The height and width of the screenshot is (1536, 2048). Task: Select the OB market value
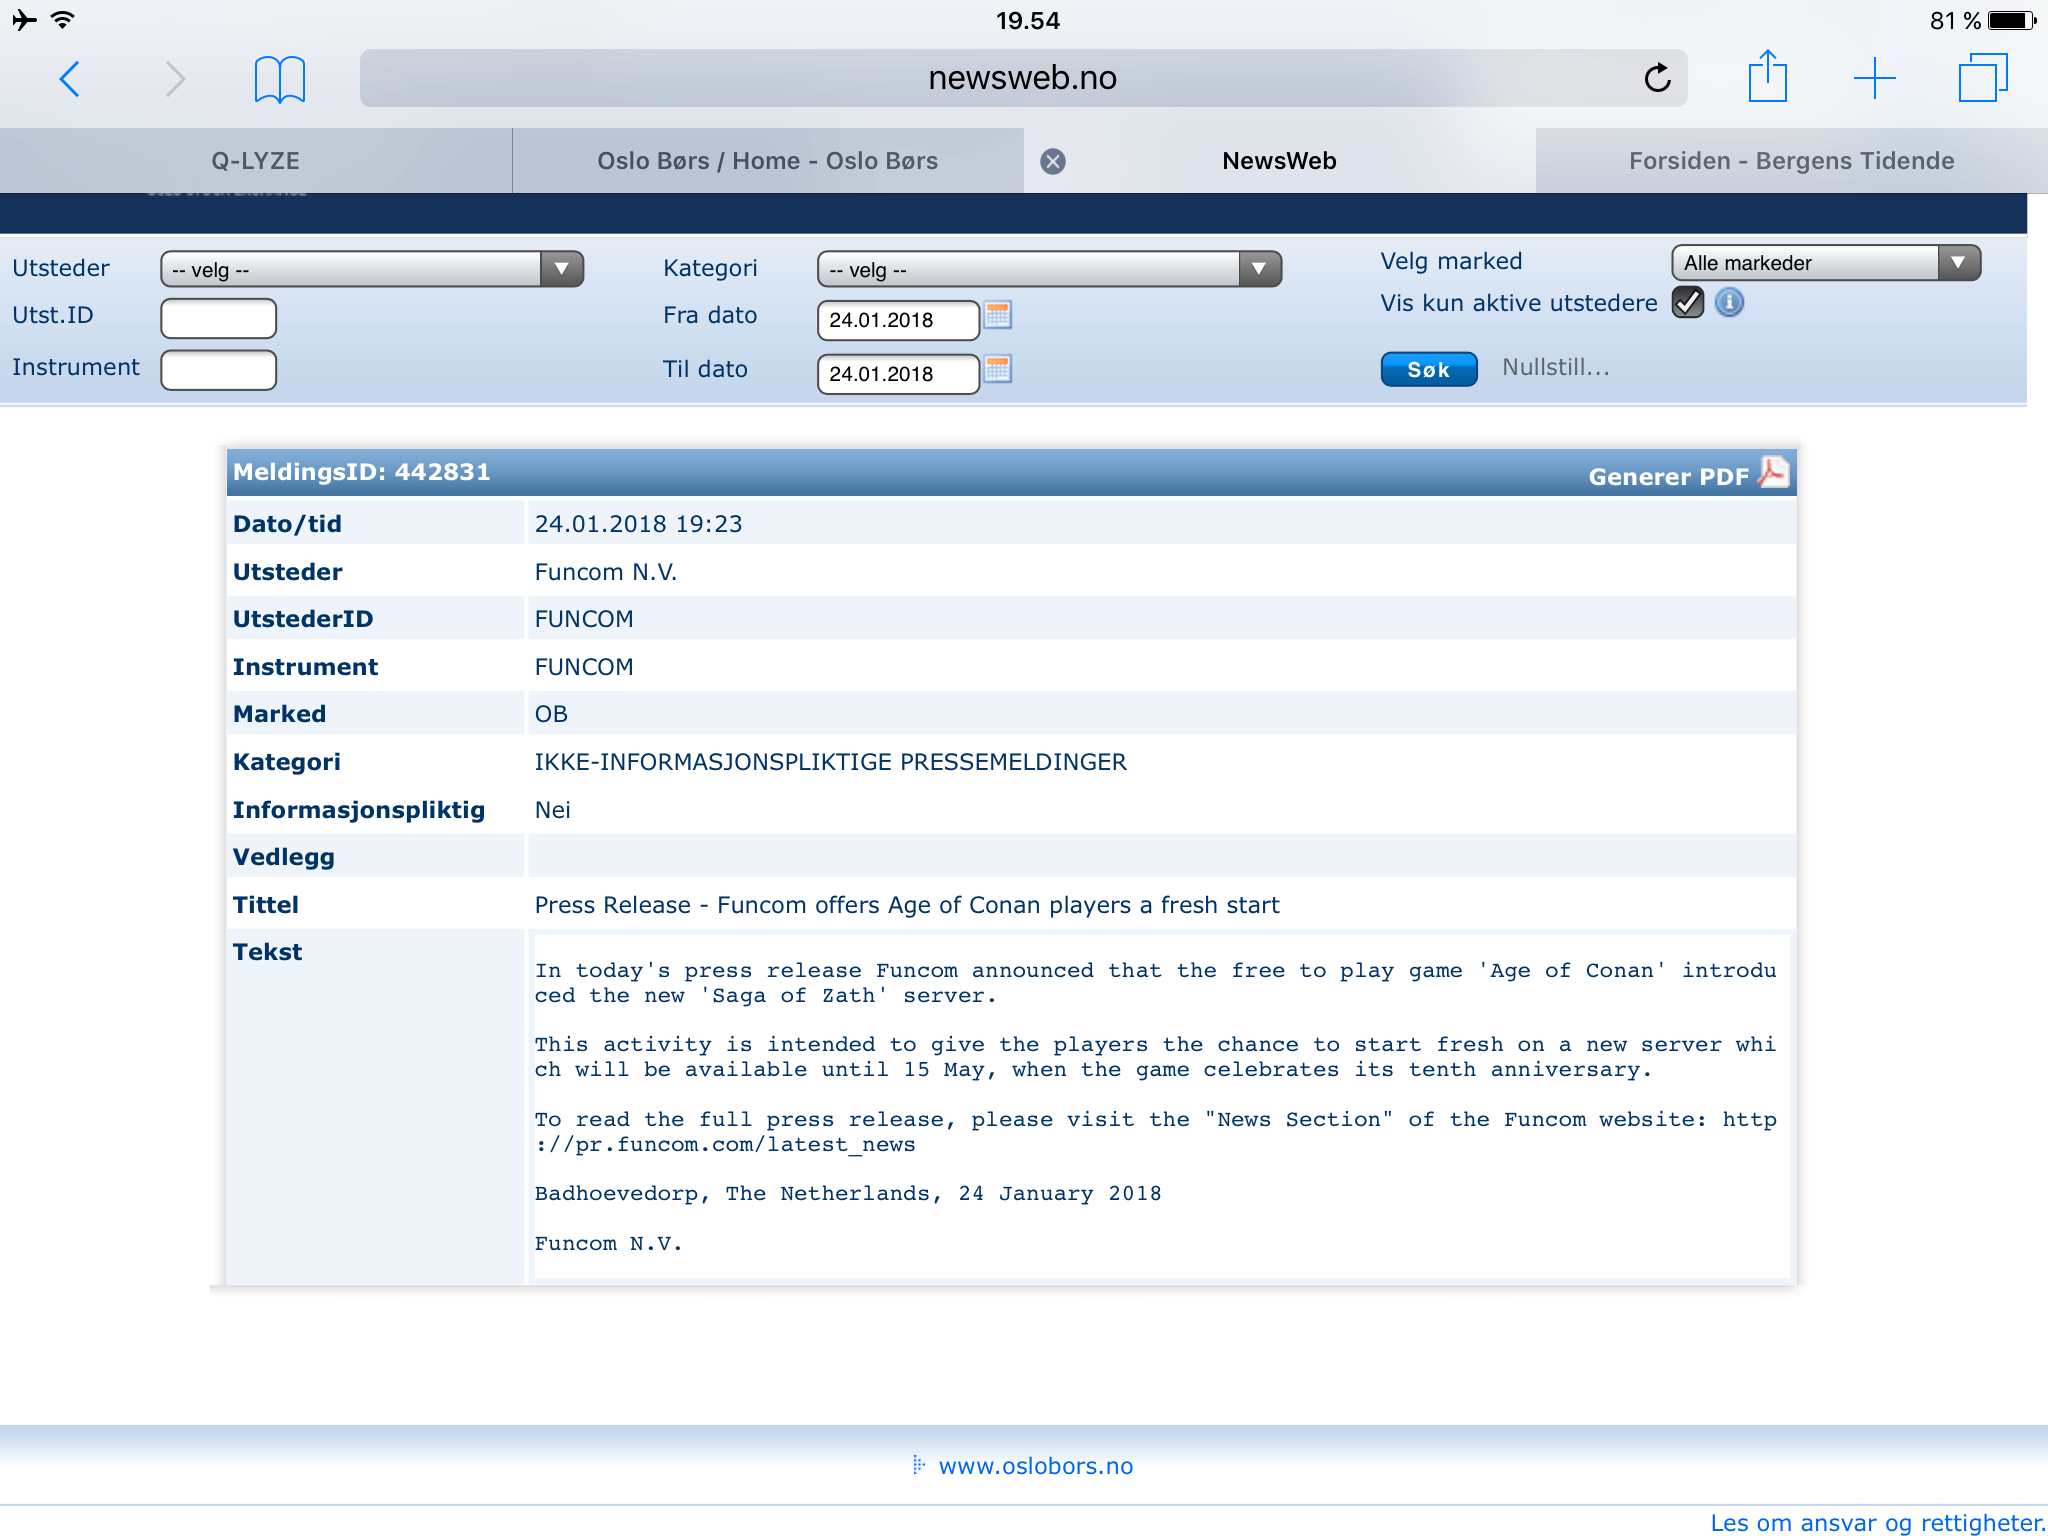click(x=551, y=714)
